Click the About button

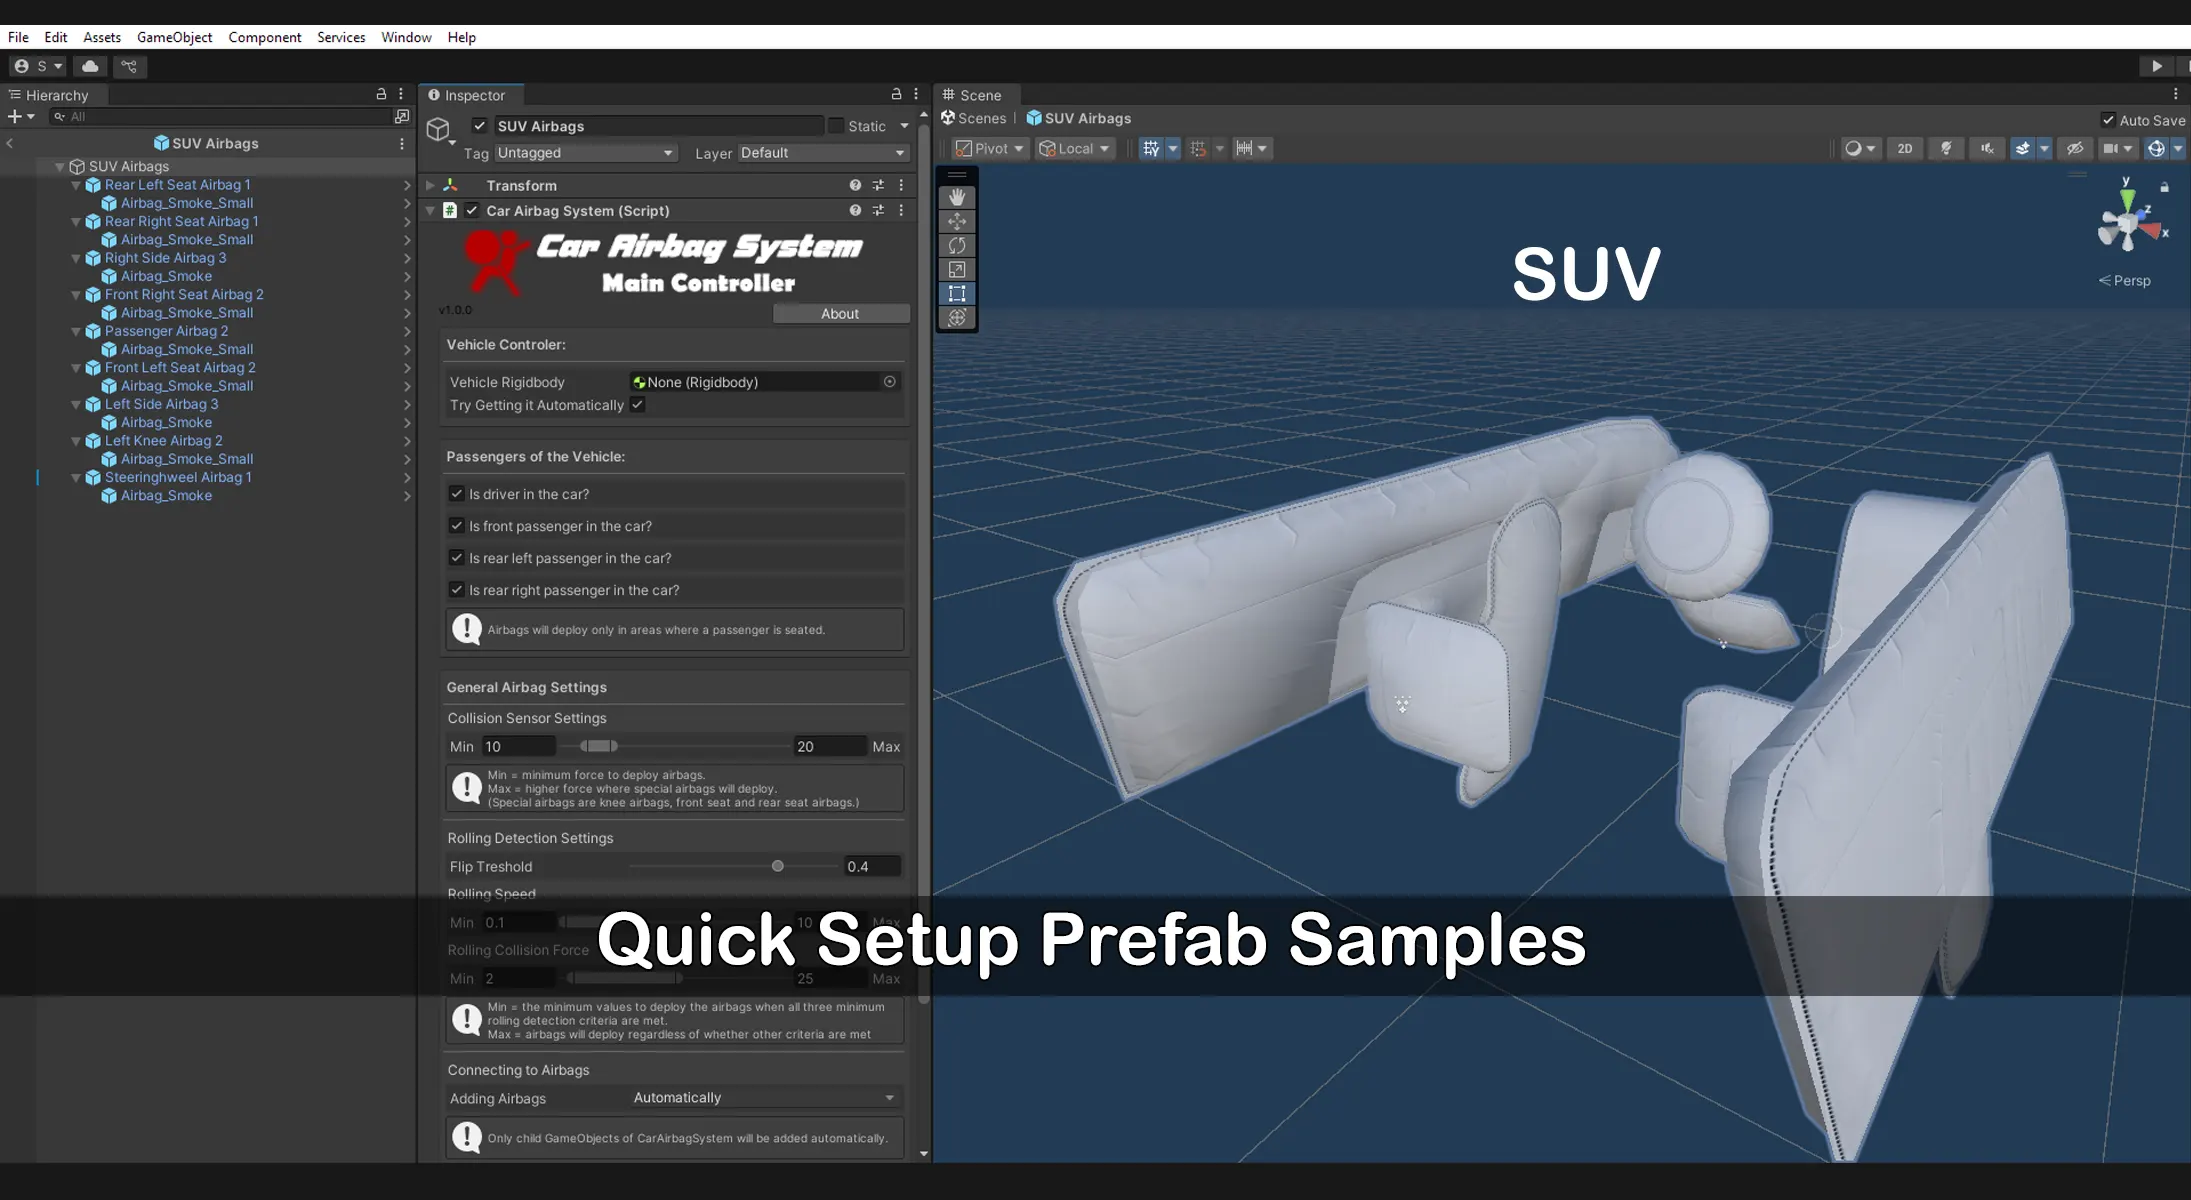840,313
